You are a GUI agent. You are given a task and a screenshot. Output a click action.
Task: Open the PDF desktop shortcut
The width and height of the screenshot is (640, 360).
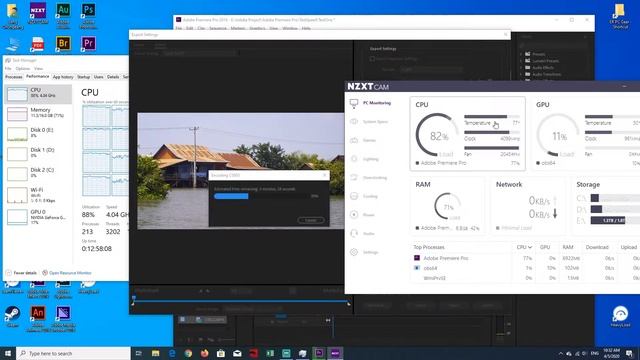38,44
